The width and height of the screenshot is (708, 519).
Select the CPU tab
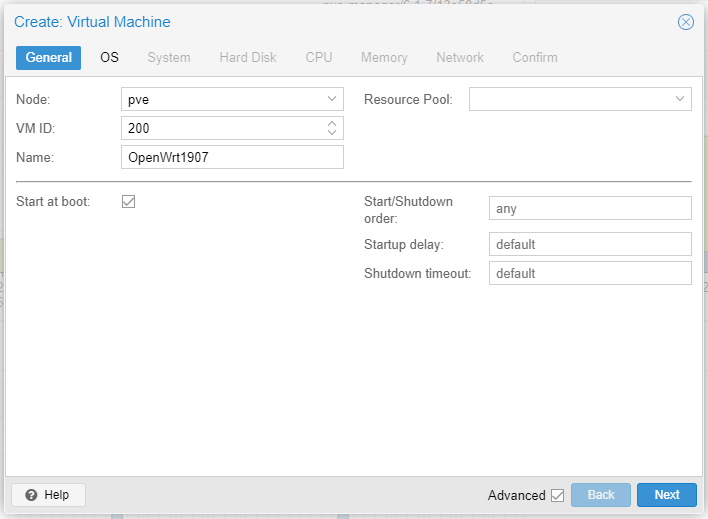(x=319, y=57)
